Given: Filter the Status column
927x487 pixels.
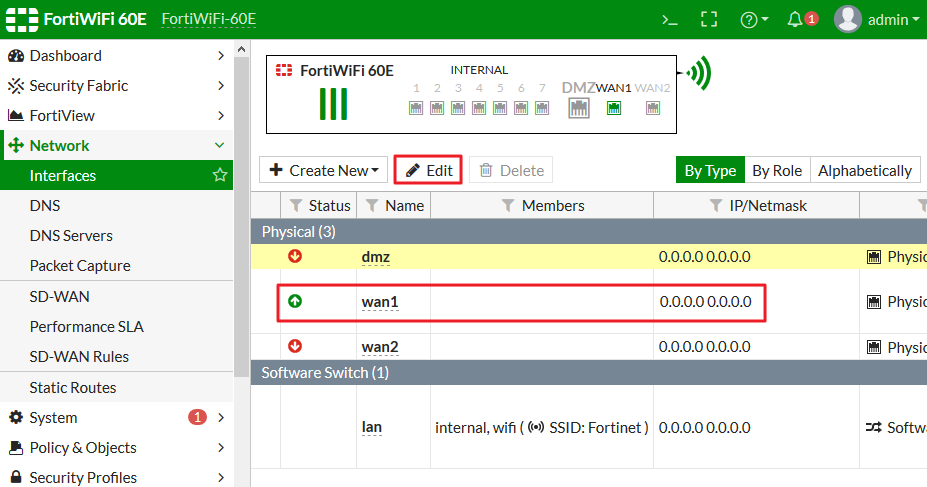Looking at the screenshot, I should click(296, 205).
